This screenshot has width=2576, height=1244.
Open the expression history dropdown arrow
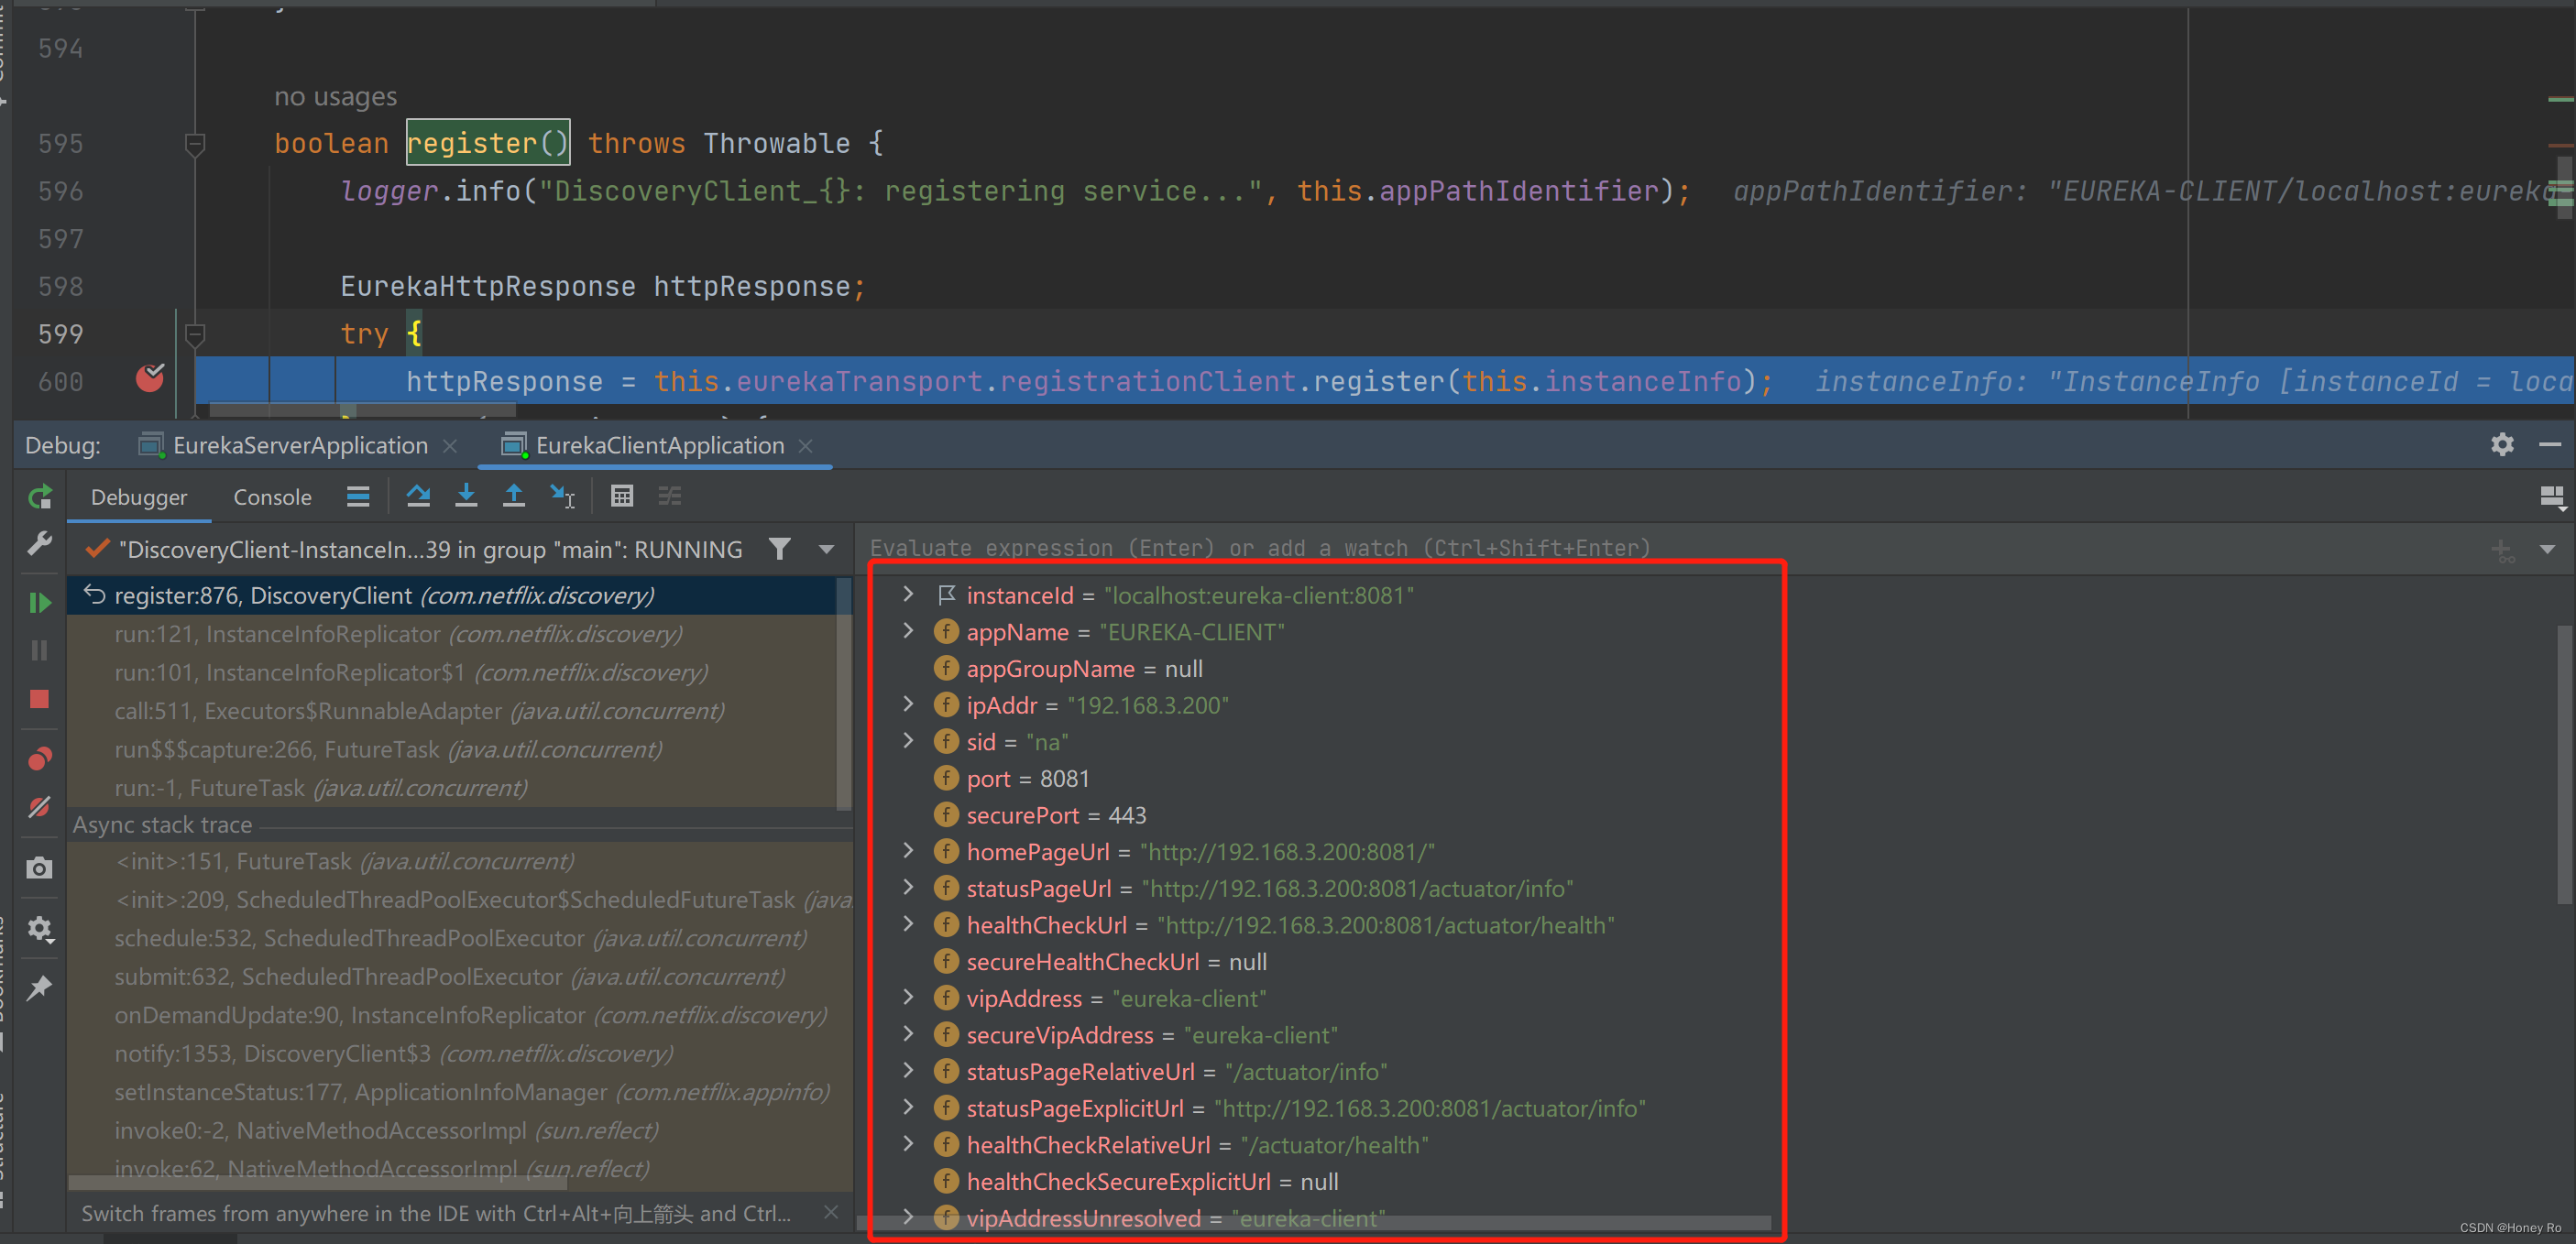pos(2547,549)
